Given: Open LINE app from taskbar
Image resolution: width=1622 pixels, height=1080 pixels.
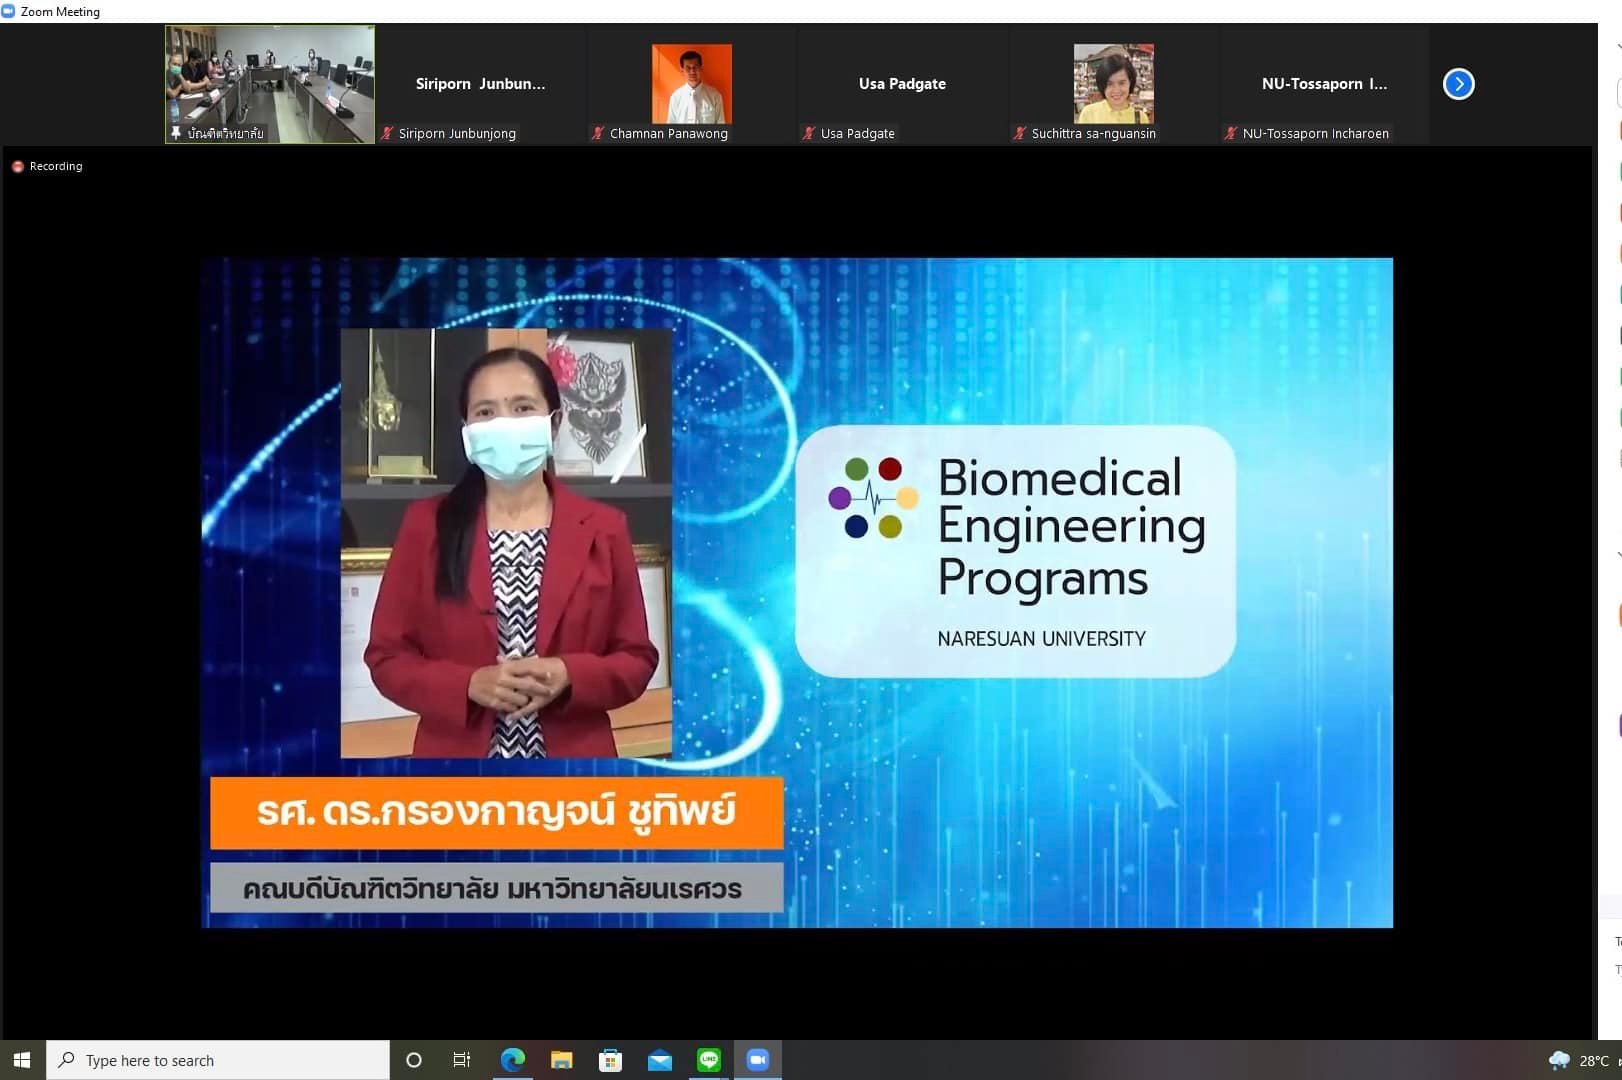Looking at the screenshot, I should click(x=708, y=1060).
